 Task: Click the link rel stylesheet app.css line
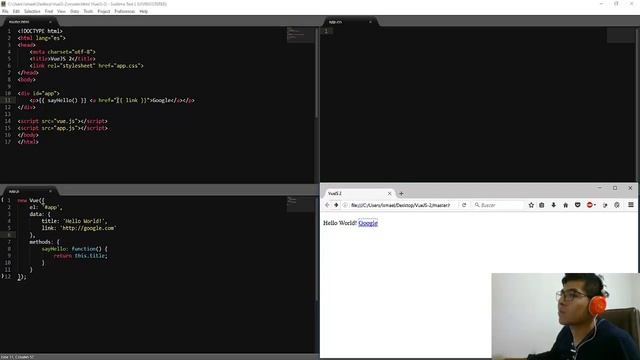87,66
